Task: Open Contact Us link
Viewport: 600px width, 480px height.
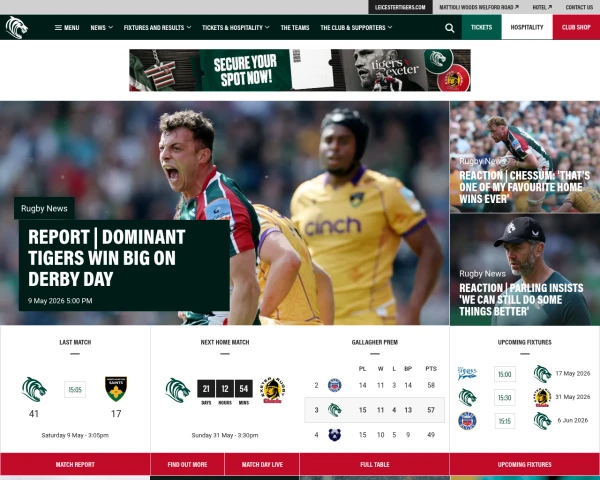Action: click(579, 7)
